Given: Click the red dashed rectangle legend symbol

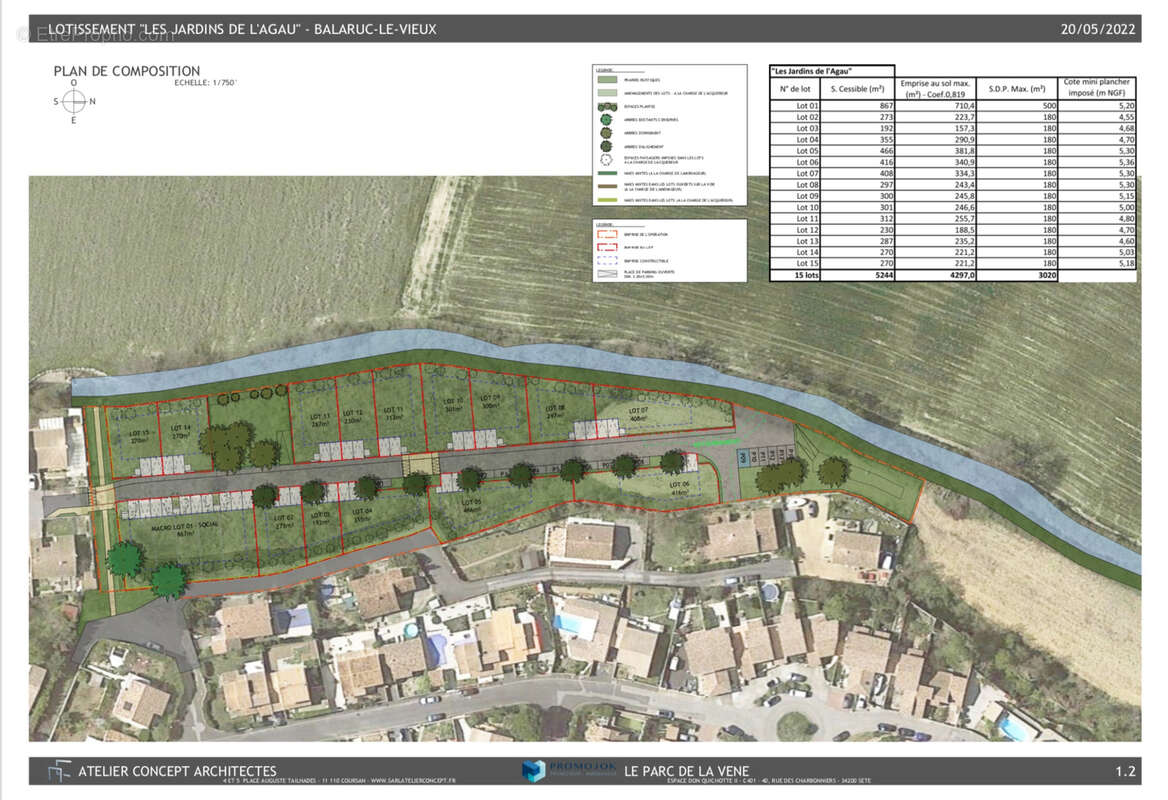Looking at the screenshot, I should 606,246.
